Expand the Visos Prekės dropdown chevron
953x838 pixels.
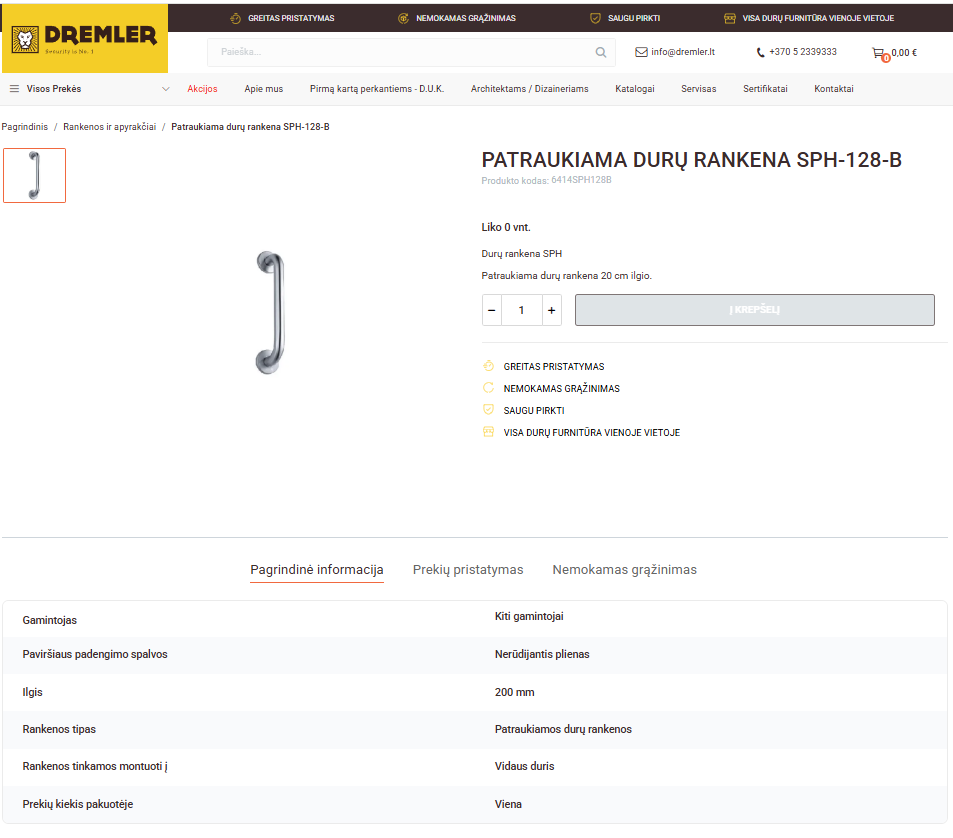(x=166, y=89)
